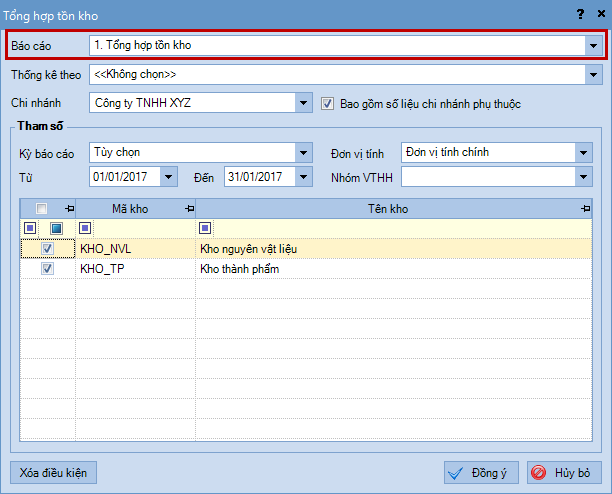Click second filter icon in checkbox column

click(57, 228)
